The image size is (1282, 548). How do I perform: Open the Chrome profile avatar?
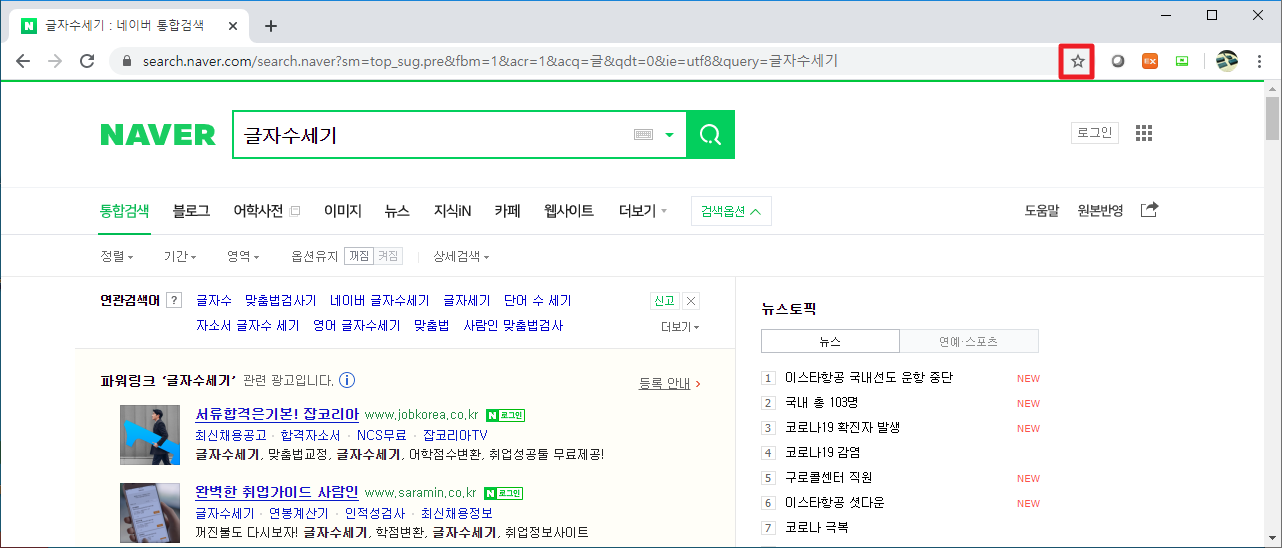point(1227,61)
